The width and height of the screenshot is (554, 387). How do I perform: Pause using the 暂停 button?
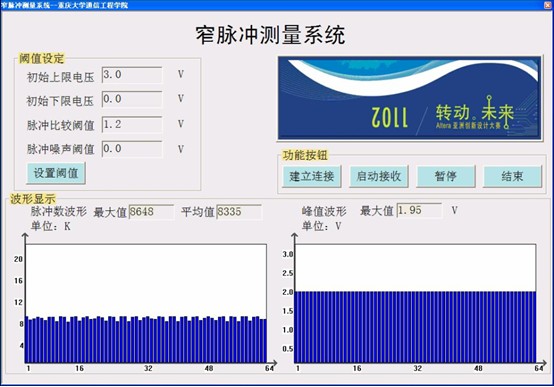click(x=446, y=176)
